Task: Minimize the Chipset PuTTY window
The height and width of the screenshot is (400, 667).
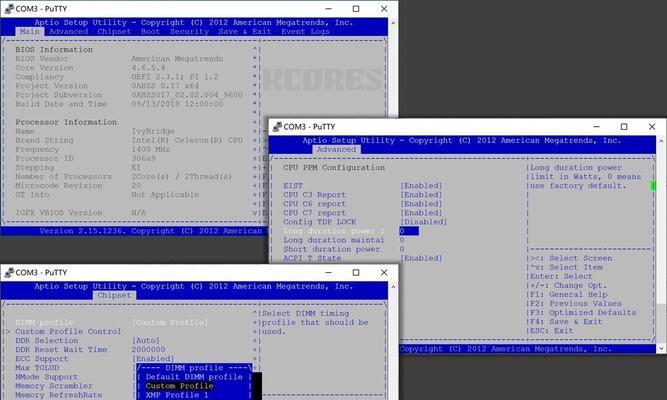Action: point(328,272)
